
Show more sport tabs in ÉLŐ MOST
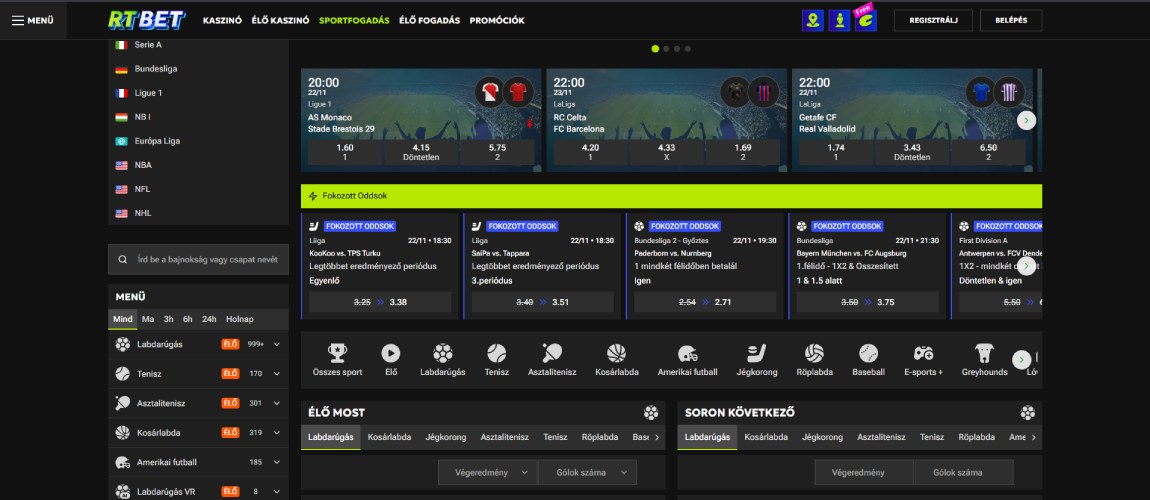(656, 438)
